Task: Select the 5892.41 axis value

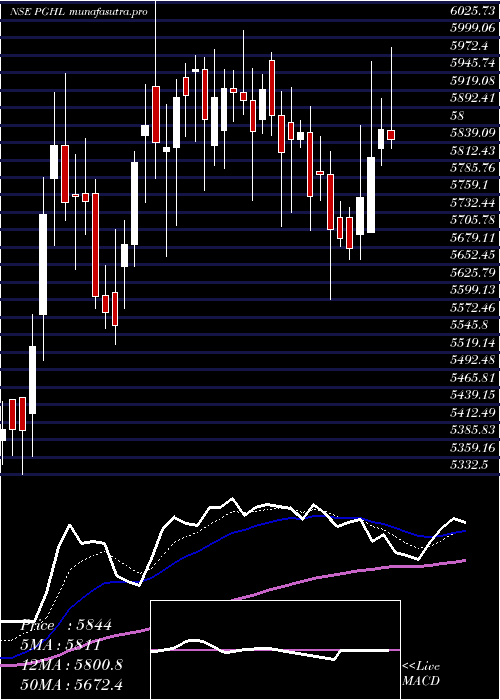Action: click(472, 98)
